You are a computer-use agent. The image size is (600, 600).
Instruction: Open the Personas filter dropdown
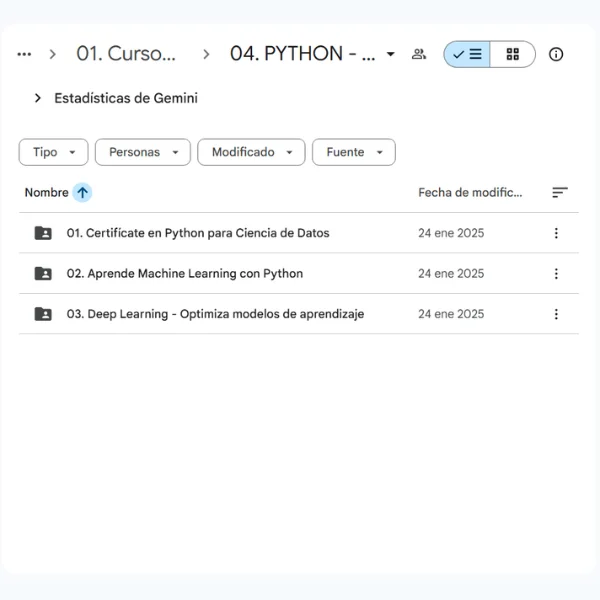142,152
